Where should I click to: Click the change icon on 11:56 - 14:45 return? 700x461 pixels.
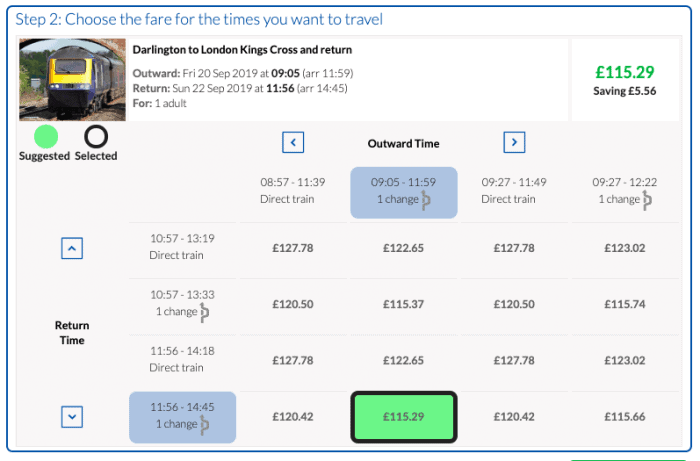click(205, 425)
